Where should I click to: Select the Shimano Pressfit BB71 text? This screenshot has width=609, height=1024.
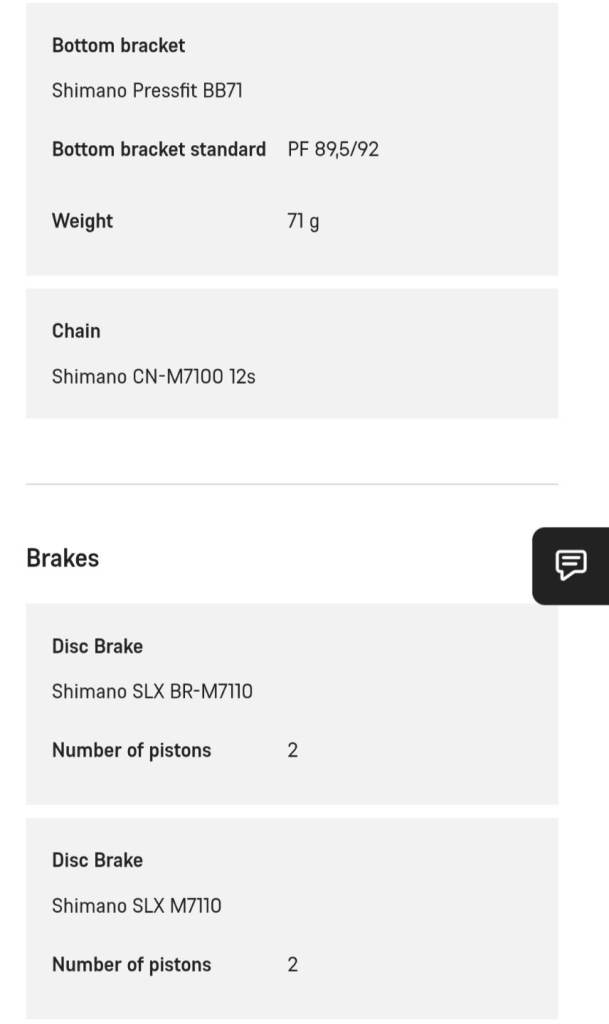click(147, 91)
